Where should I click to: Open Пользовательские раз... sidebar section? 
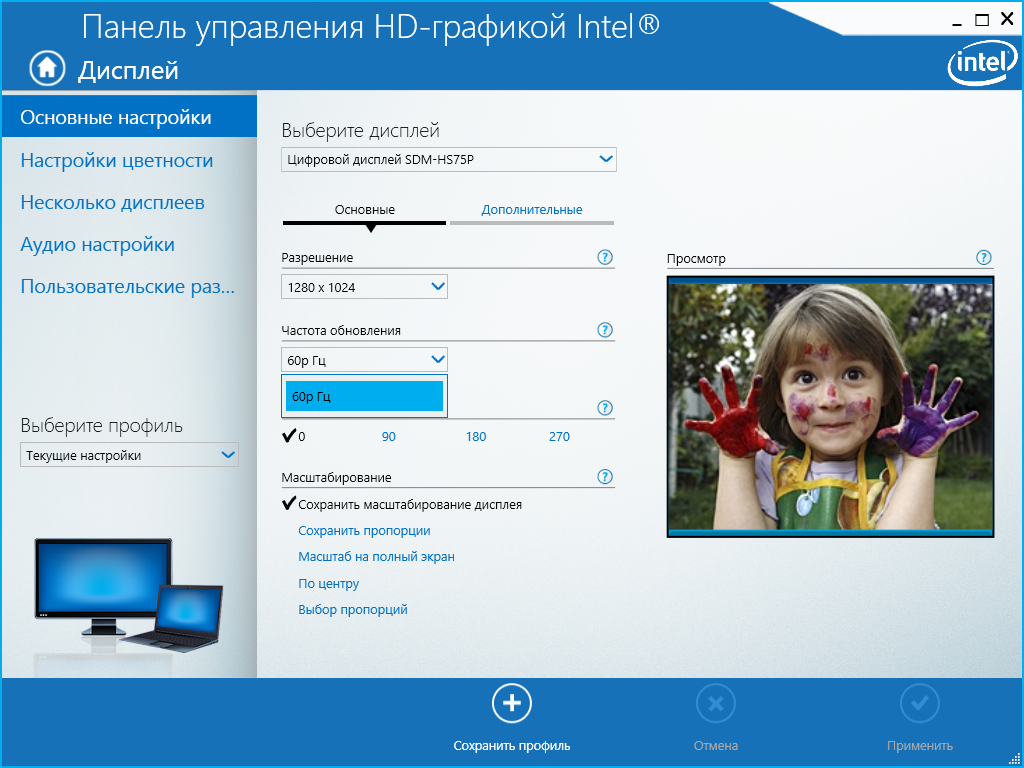pos(127,287)
